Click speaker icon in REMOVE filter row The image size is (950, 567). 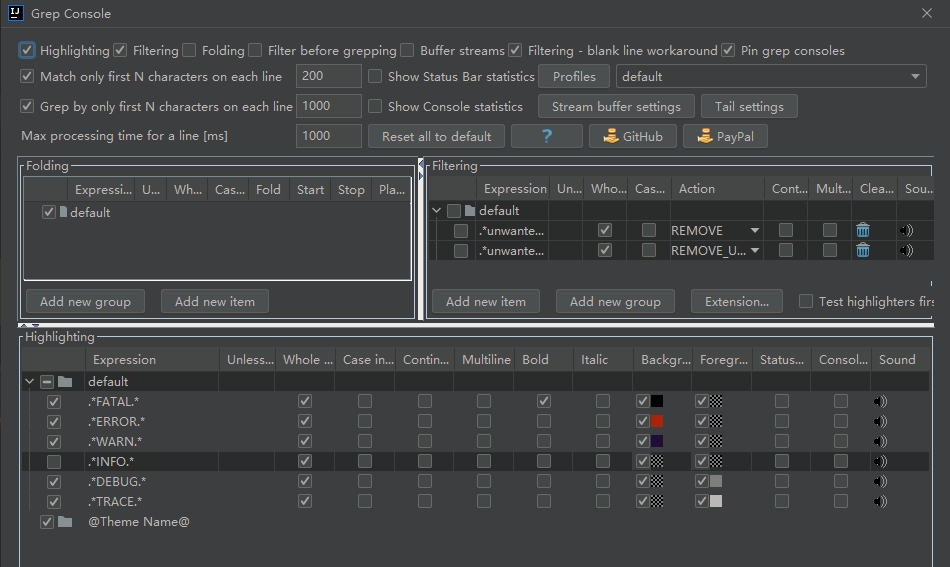click(x=906, y=230)
